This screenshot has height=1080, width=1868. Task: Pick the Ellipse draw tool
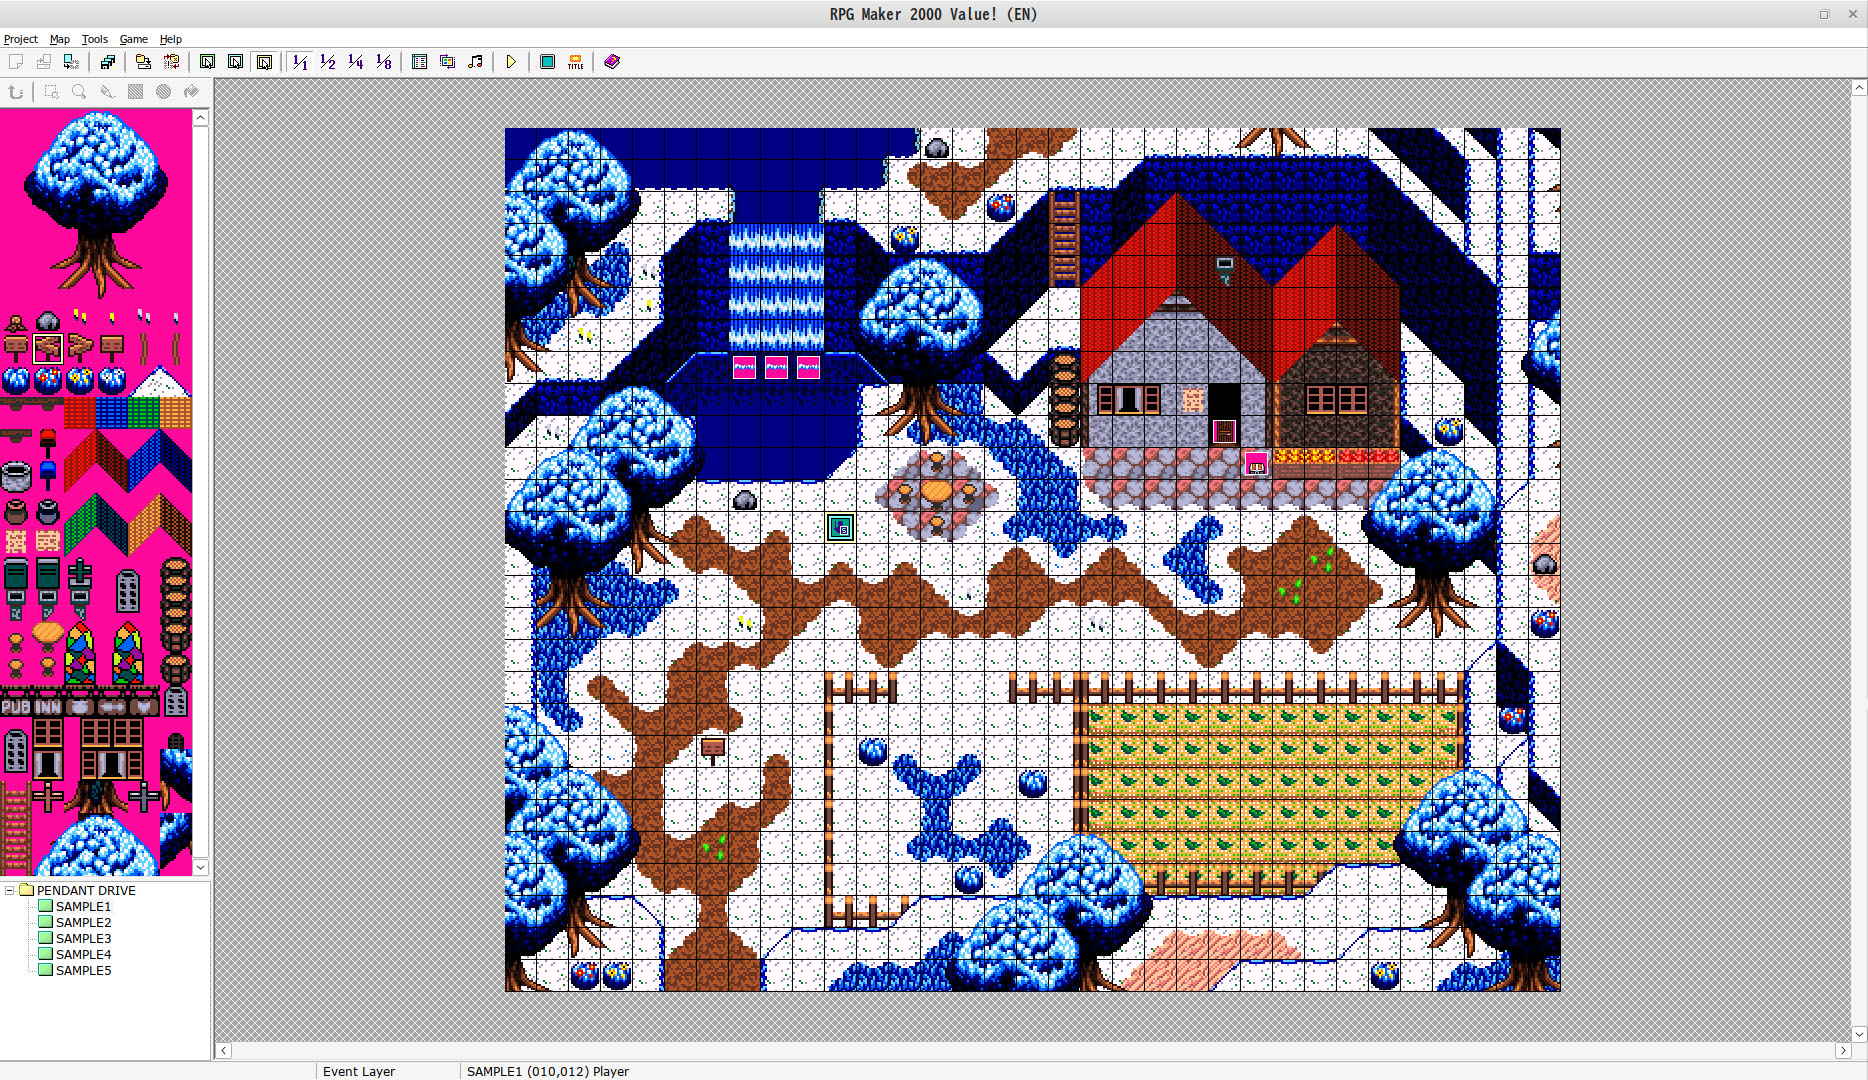point(163,92)
